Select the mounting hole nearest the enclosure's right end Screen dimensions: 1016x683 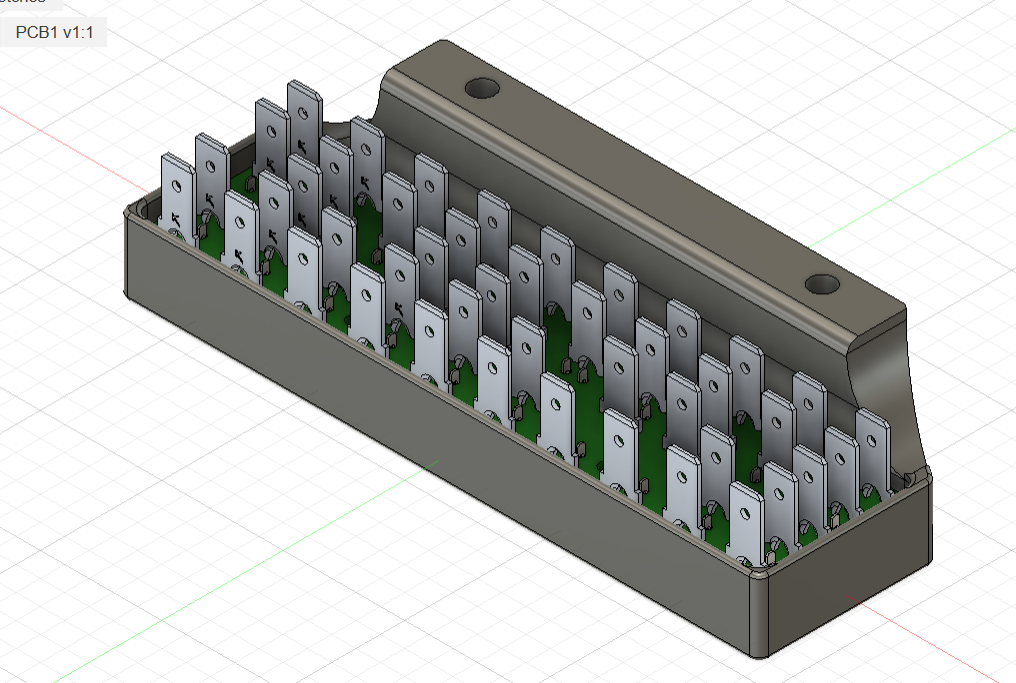(822, 284)
